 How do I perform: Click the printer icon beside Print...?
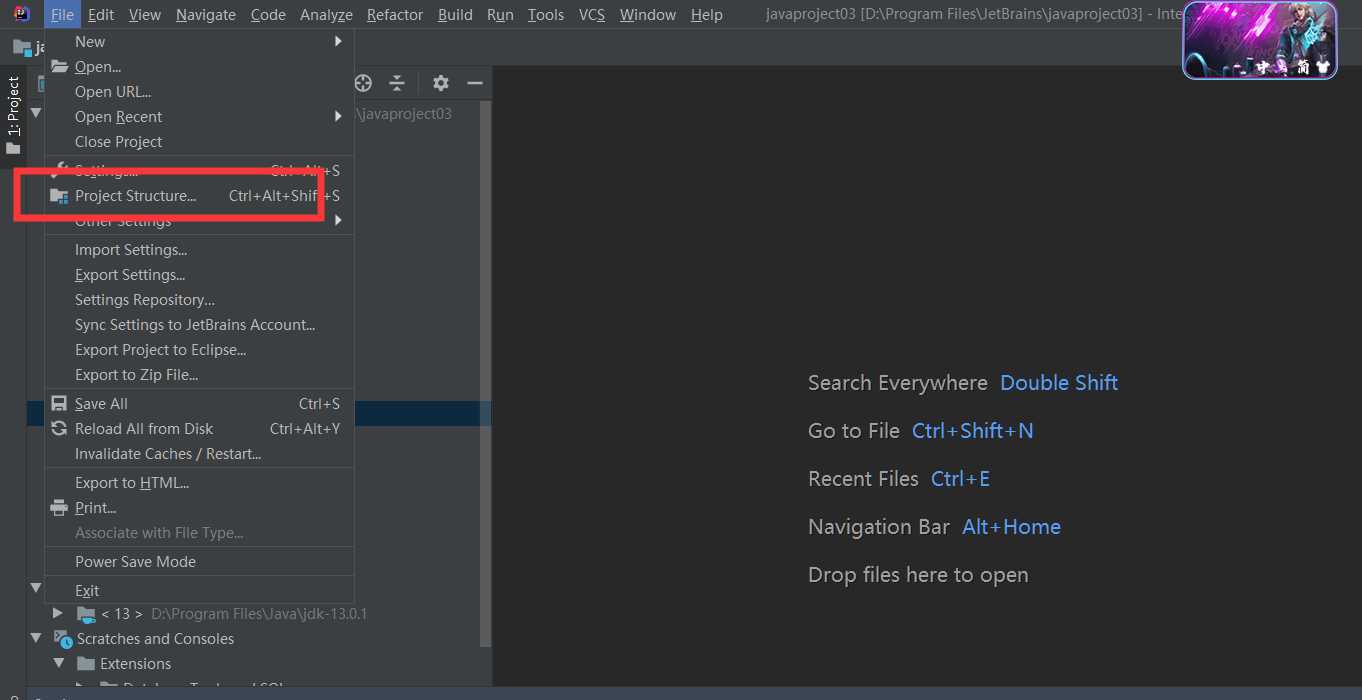(60, 508)
